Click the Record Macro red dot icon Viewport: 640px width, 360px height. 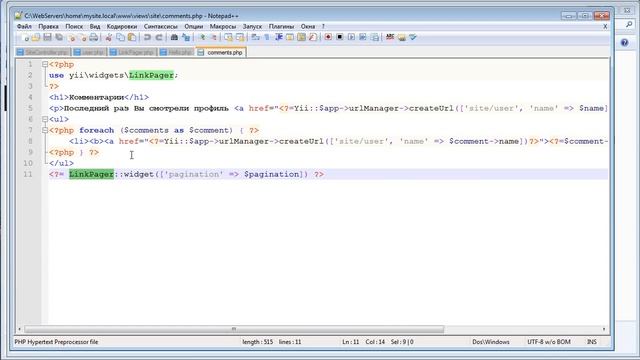(x=328, y=38)
